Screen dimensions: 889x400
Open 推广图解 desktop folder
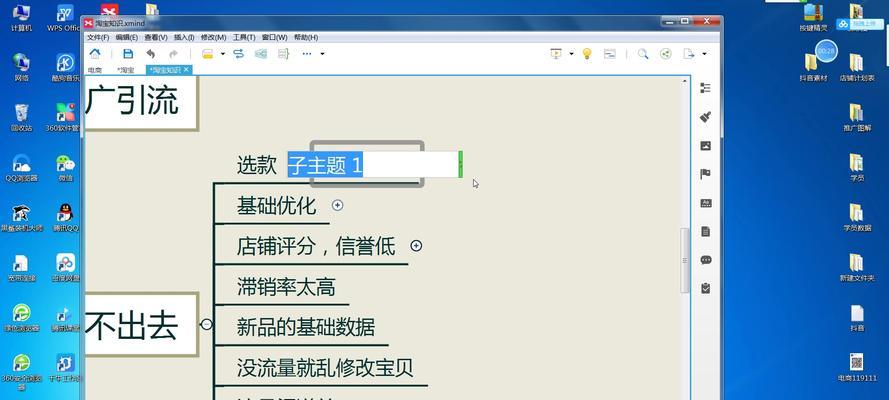(857, 118)
